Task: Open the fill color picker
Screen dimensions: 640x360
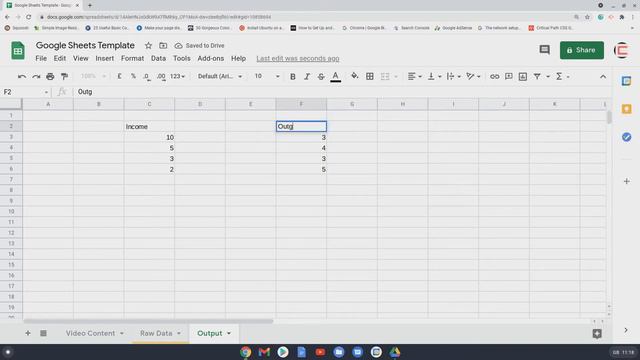Action: point(355,76)
